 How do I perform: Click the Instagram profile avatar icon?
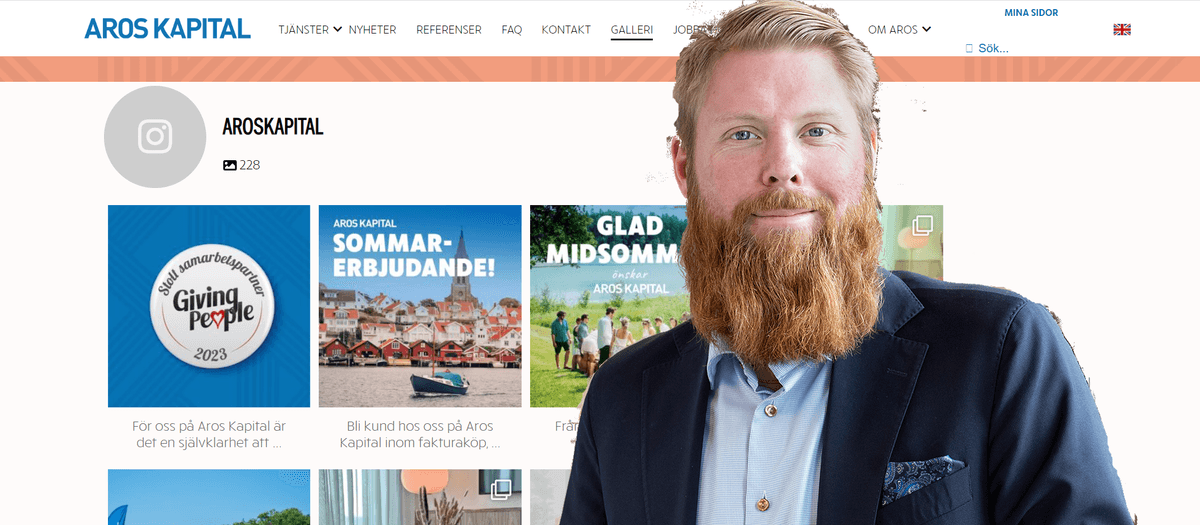coord(155,137)
